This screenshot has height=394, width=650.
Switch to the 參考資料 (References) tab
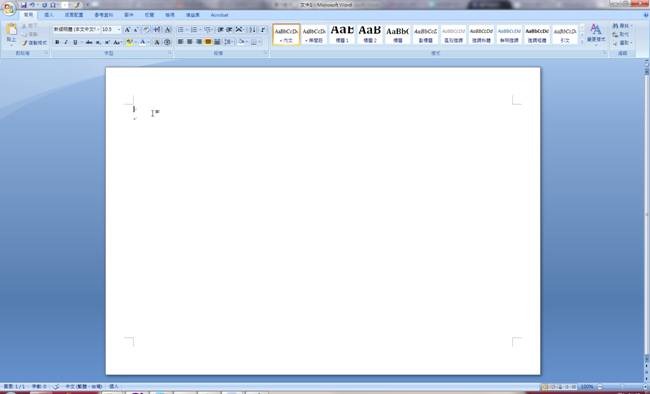tap(104, 15)
